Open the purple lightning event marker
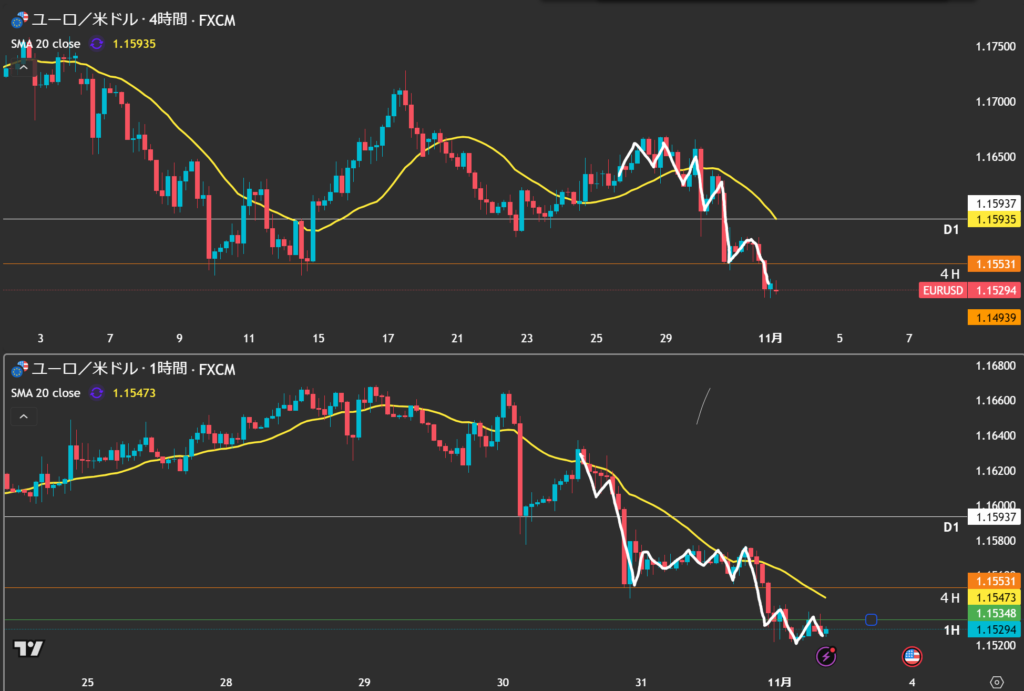Viewport: 1024px width, 691px height. click(x=826, y=656)
